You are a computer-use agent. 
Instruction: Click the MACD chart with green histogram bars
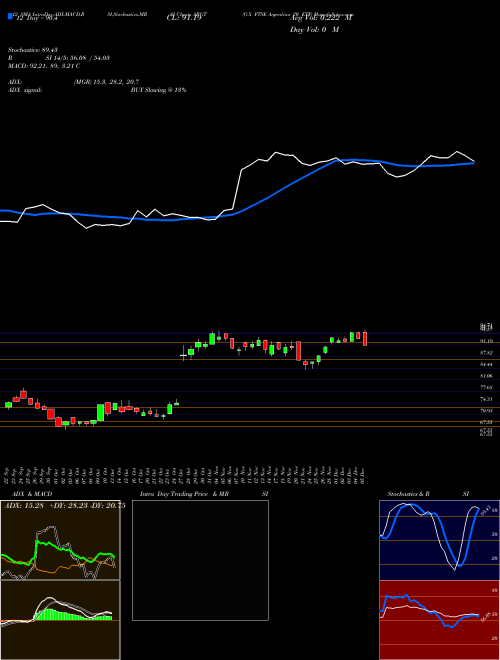(x=60, y=620)
